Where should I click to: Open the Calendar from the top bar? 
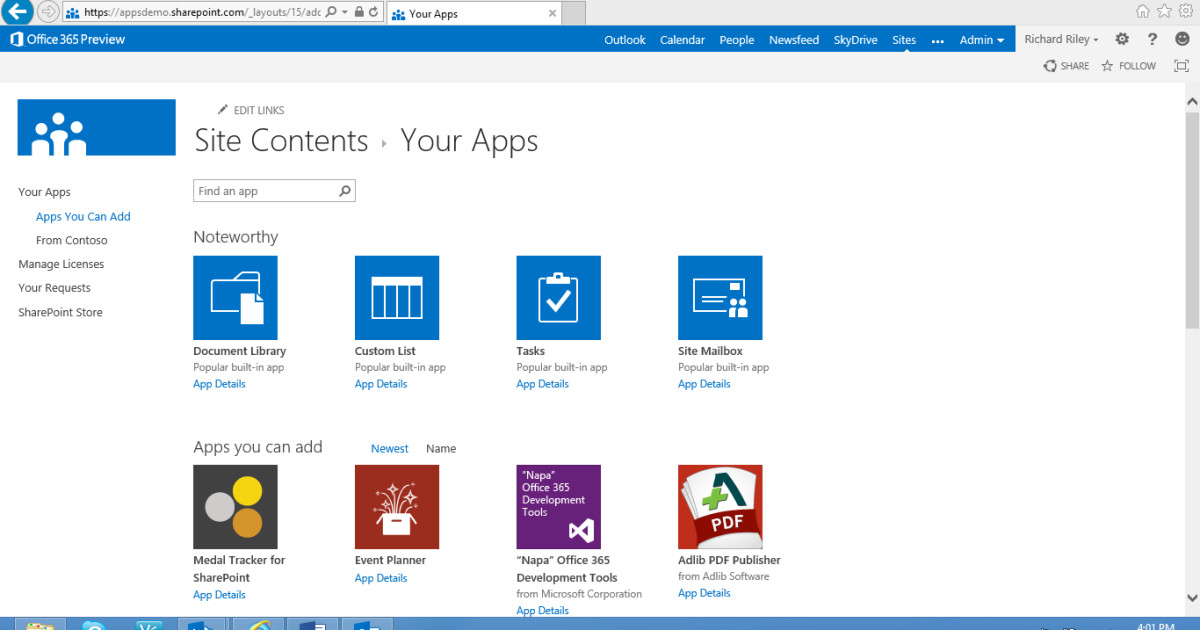point(682,39)
